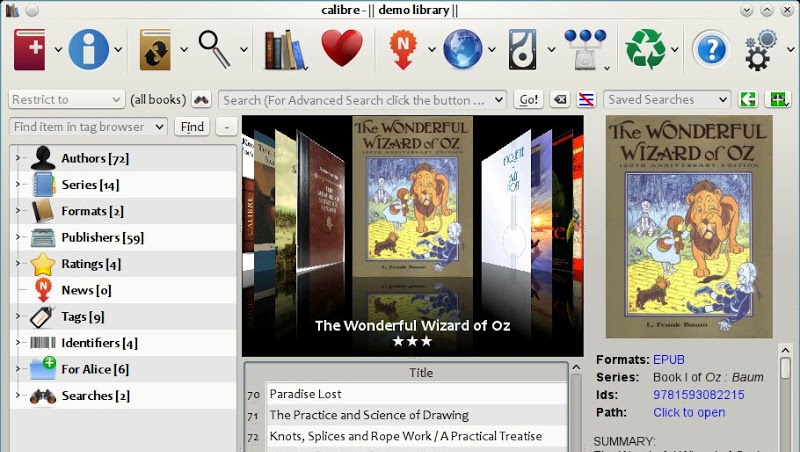Click the Connect/Share icon
Screen dimensions: 800x452
pyautogui.click(x=585, y=49)
